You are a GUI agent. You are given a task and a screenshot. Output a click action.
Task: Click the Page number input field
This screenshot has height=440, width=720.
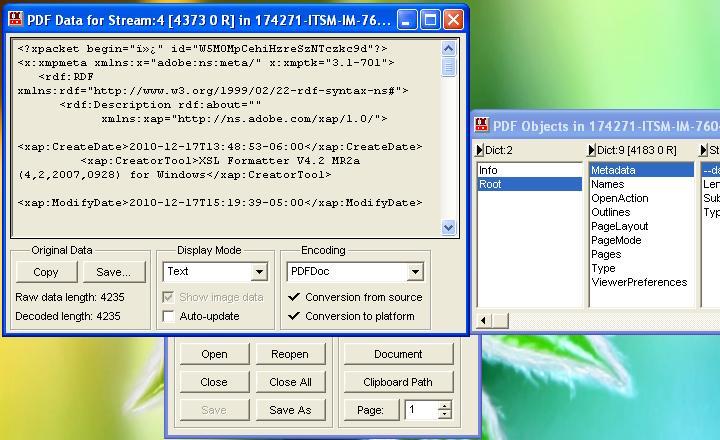point(420,410)
